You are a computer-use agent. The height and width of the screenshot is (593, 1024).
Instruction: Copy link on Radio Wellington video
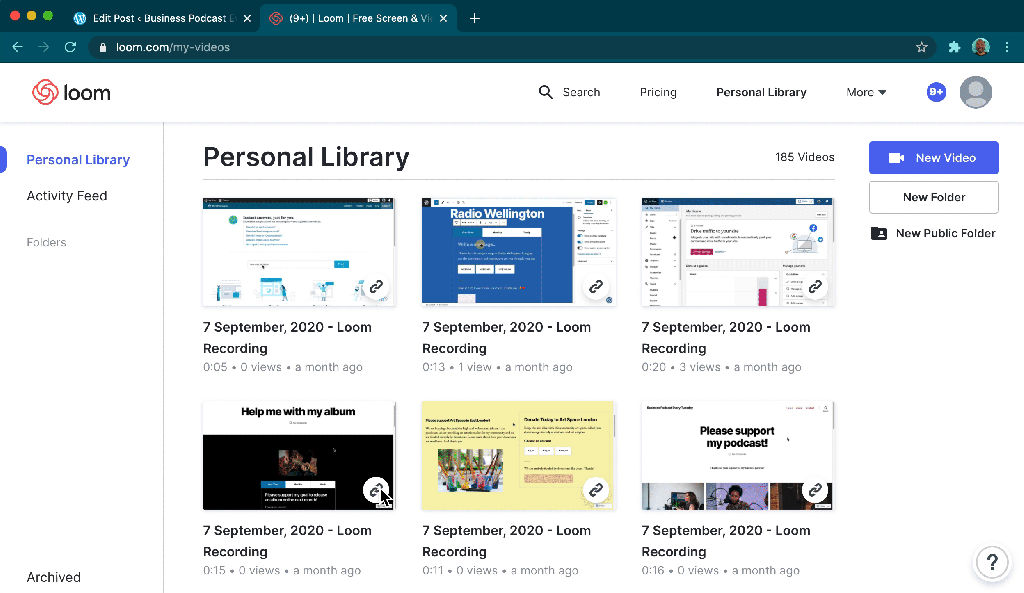[x=596, y=287]
